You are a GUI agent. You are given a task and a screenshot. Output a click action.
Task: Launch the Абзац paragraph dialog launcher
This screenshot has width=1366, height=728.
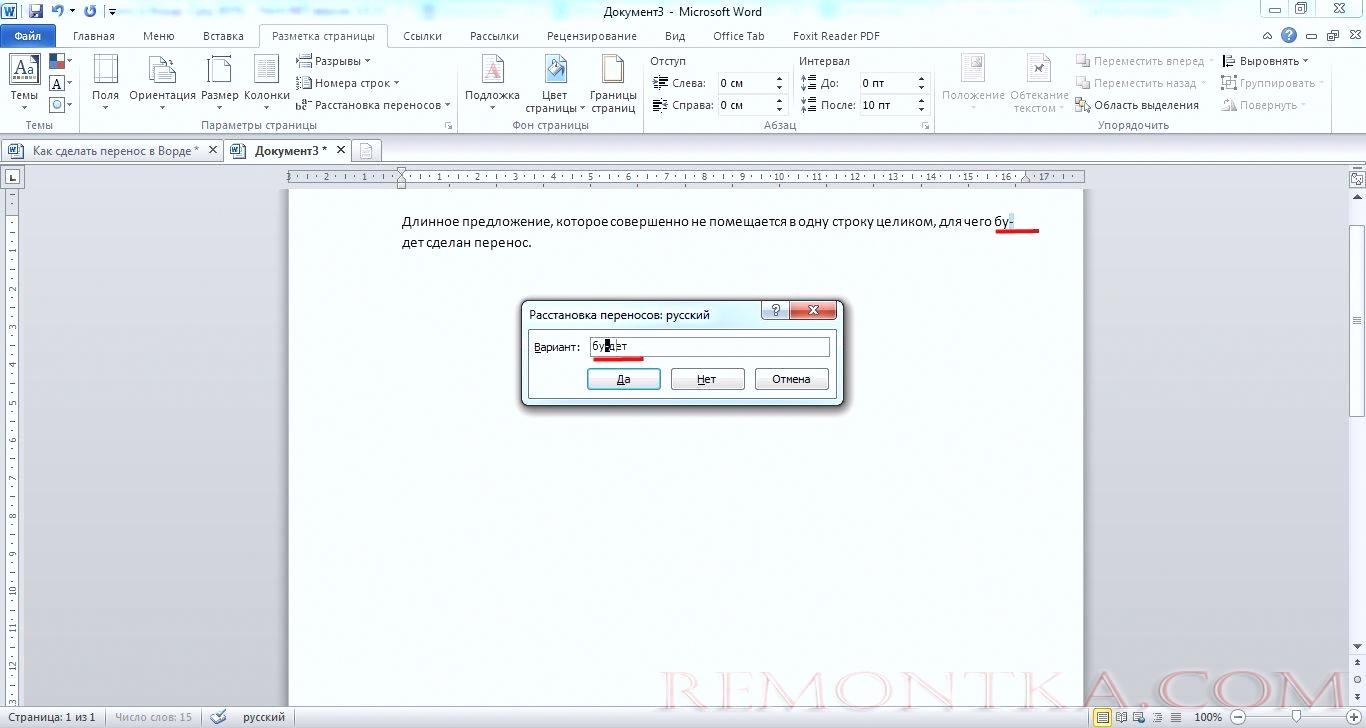pos(927,126)
